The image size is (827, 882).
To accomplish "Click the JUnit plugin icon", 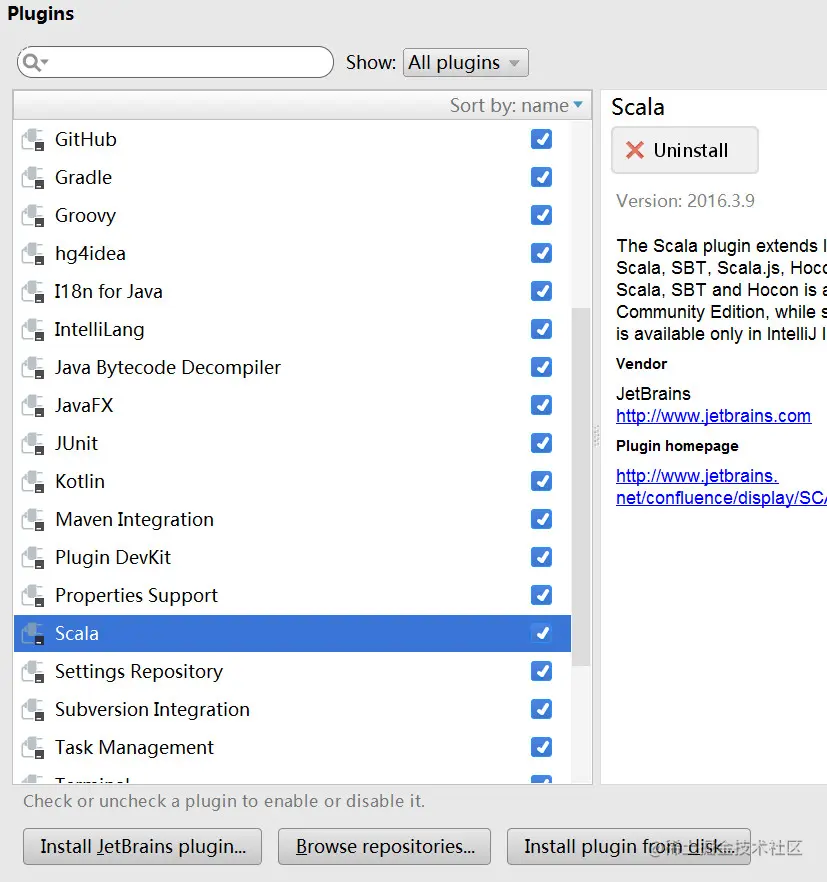I will (x=33, y=443).
